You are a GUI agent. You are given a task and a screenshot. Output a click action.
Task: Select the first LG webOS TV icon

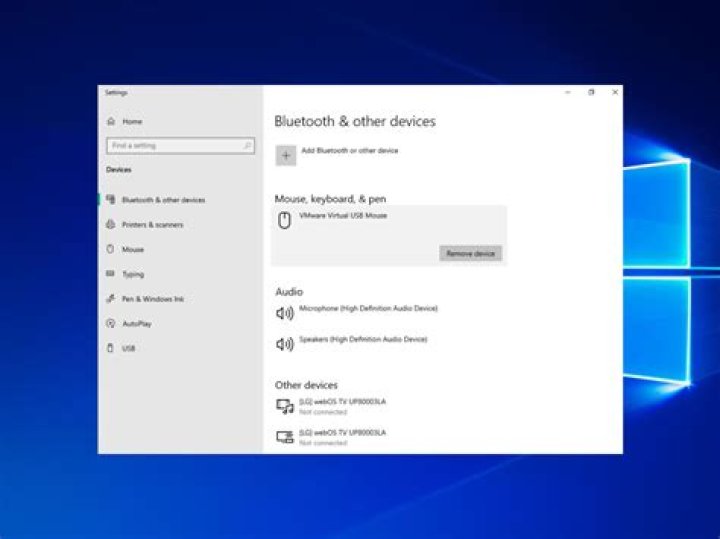tap(285, 406)
